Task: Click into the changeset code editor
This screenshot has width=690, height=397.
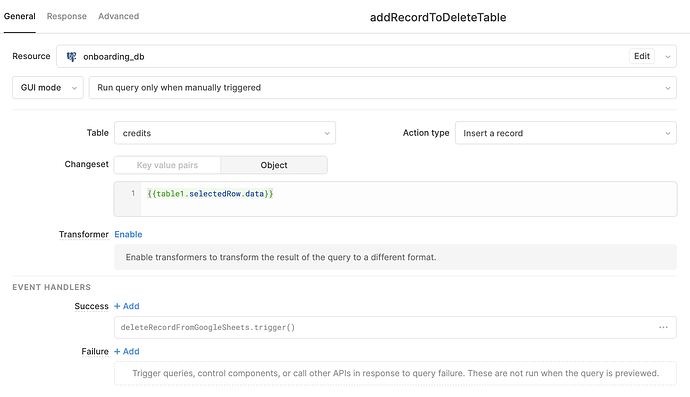Action: [x=395, y=199]
